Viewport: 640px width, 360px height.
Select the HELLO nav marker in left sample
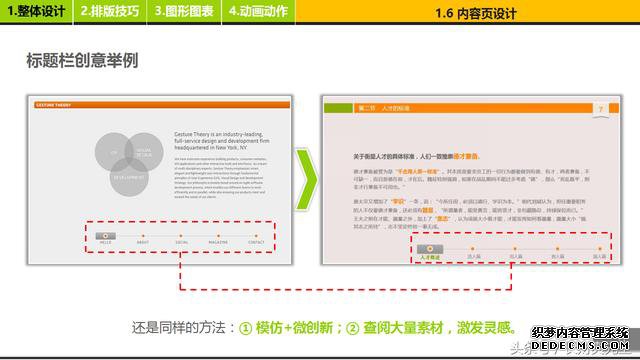coord(105,236)
